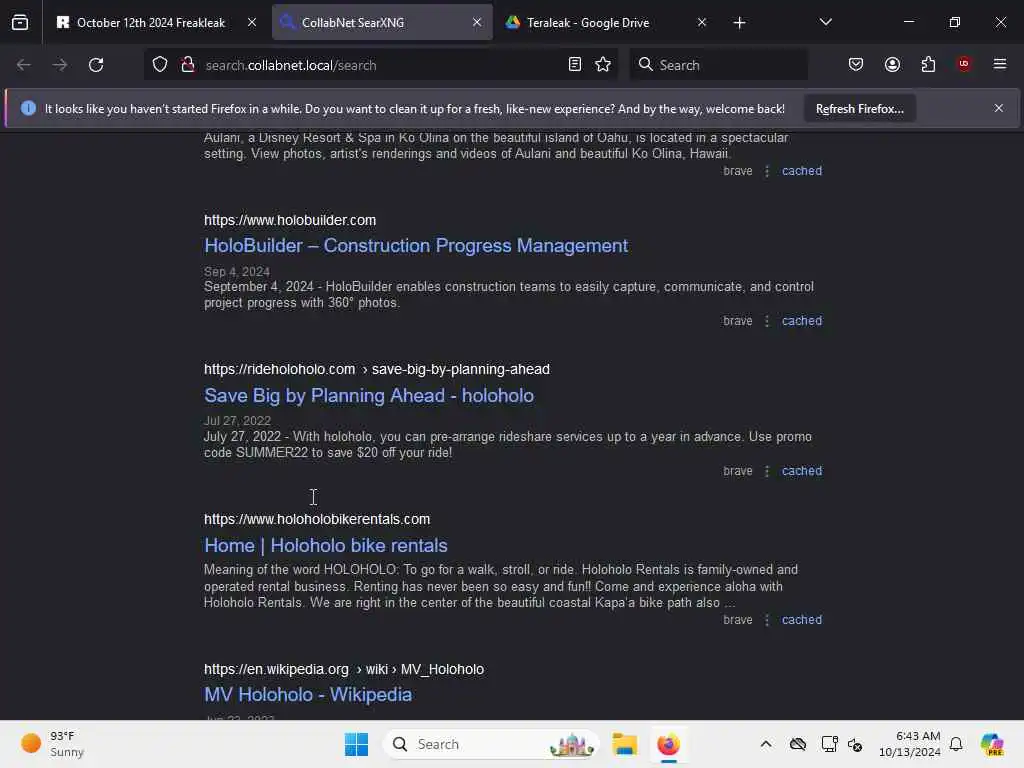Open Save Big by Planning Ahead - holoholo
The height and width of the screenshot is (768, 1024).
(x=369, y=396)
